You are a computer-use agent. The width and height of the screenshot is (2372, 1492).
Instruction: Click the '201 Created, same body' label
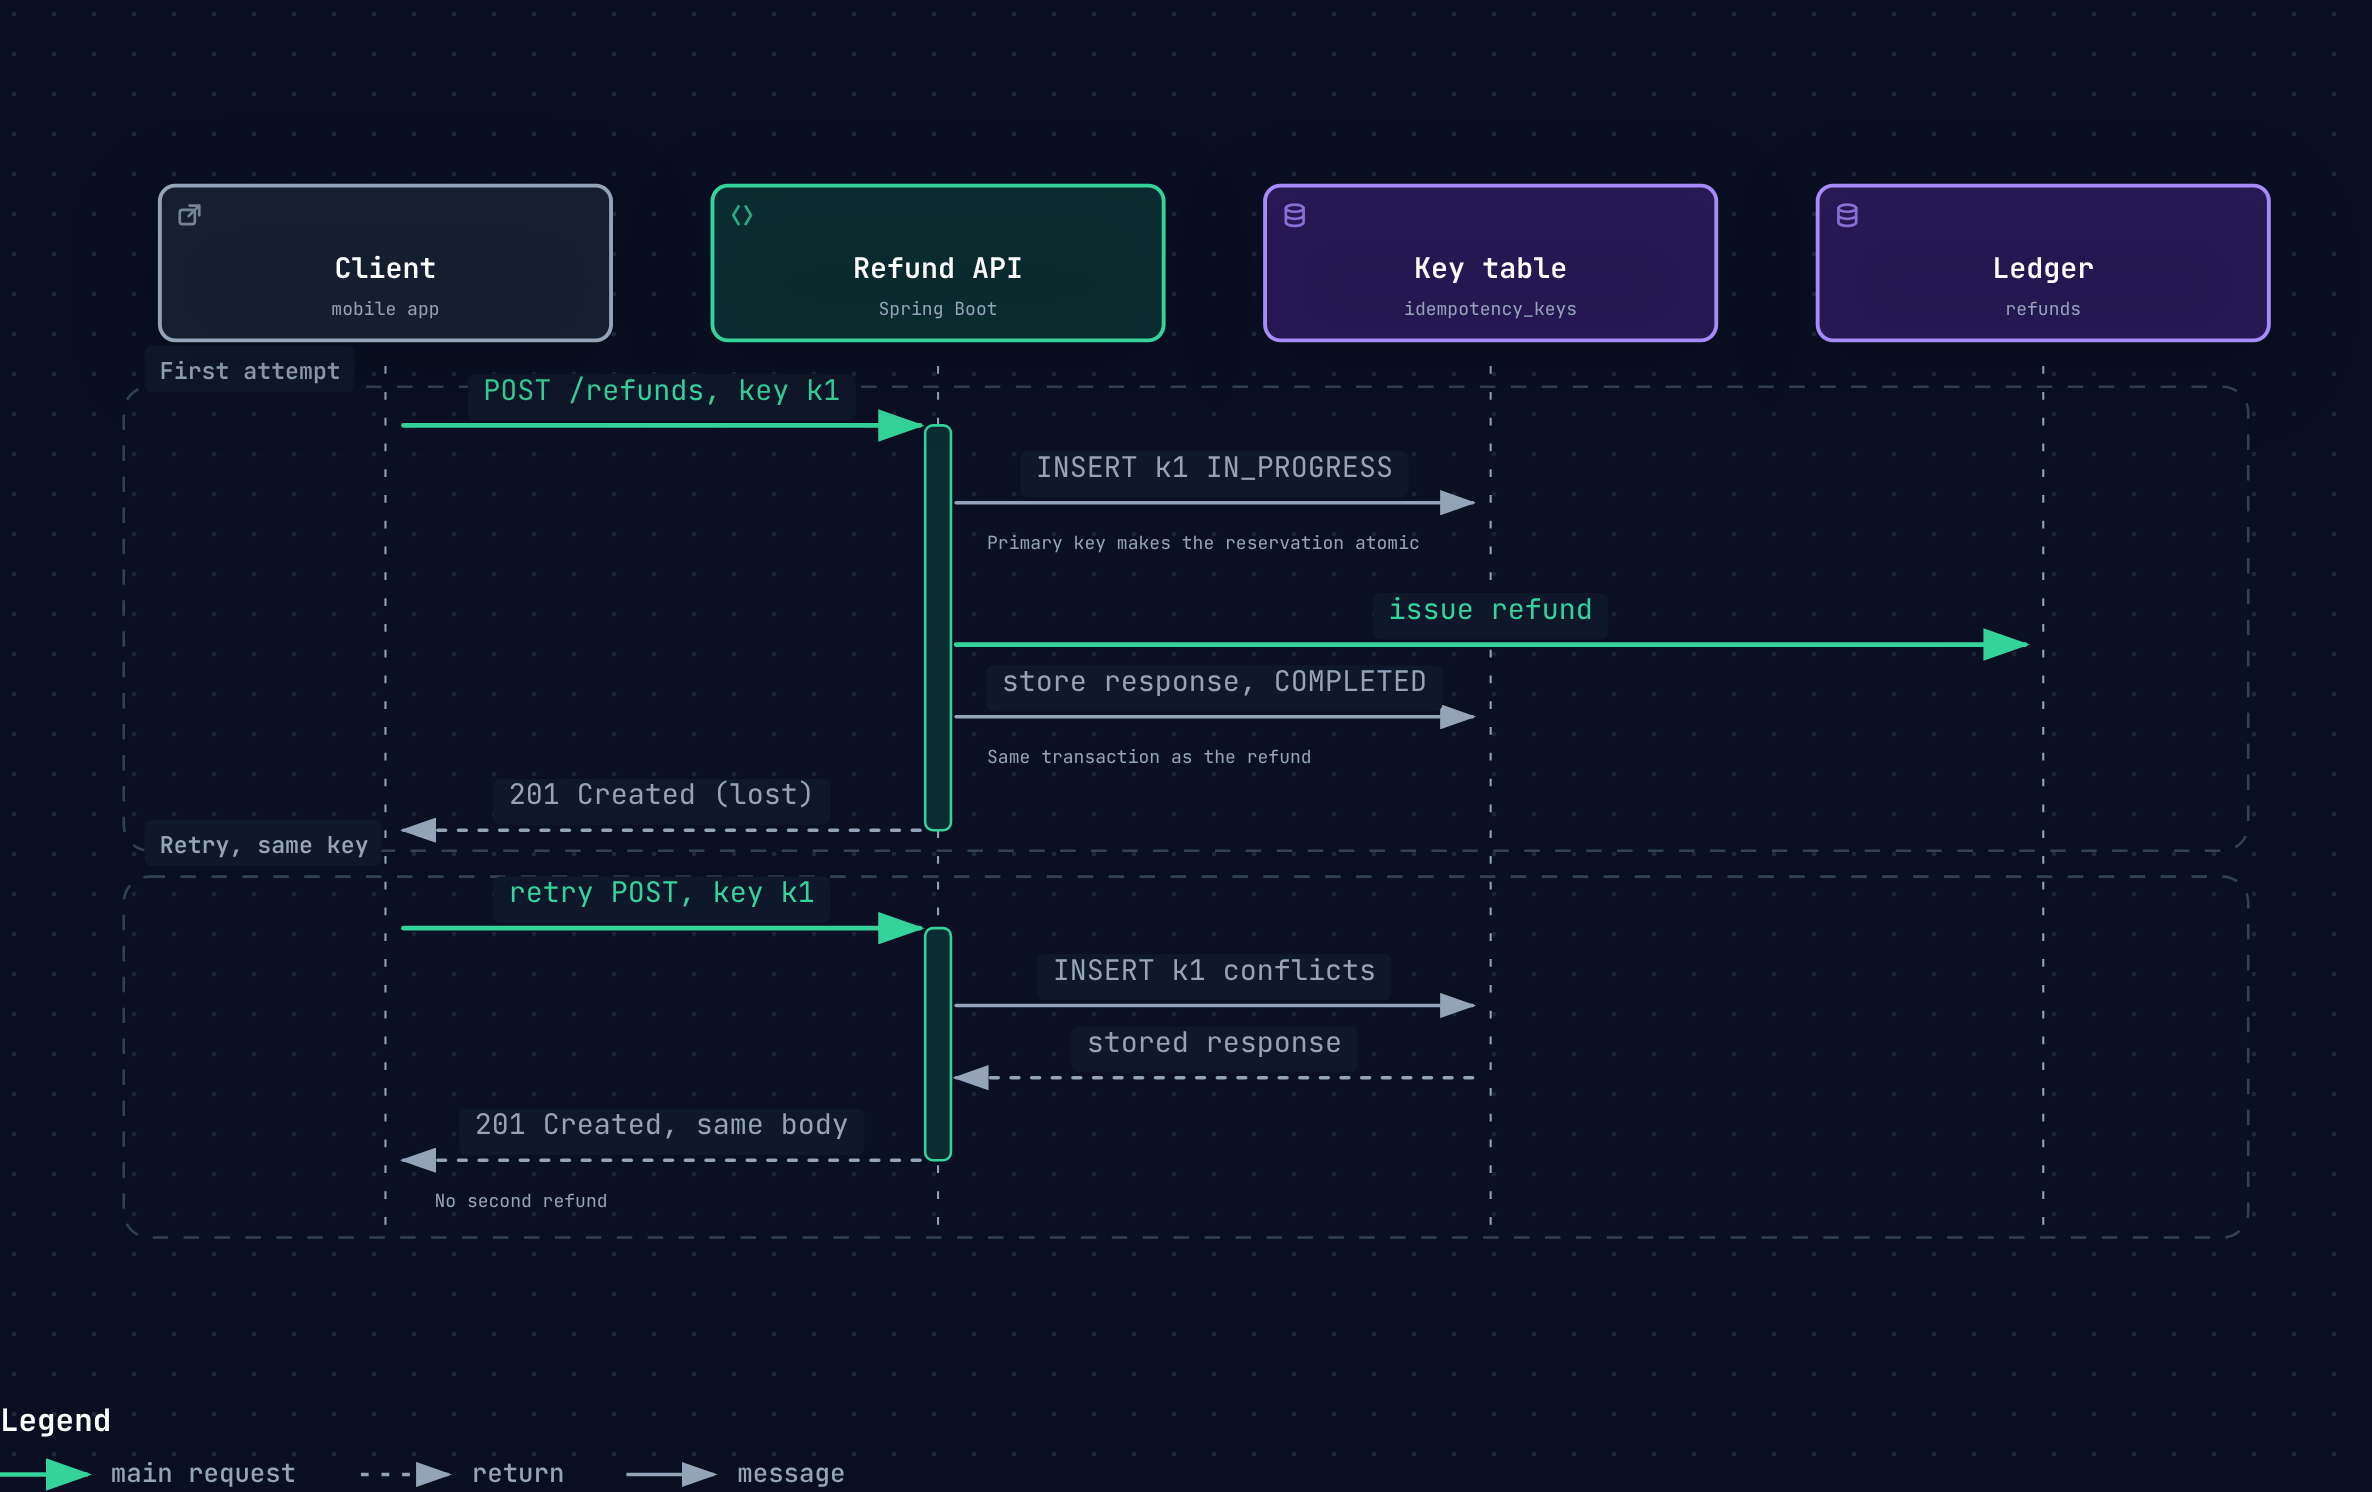click(x=662, y=1125)
